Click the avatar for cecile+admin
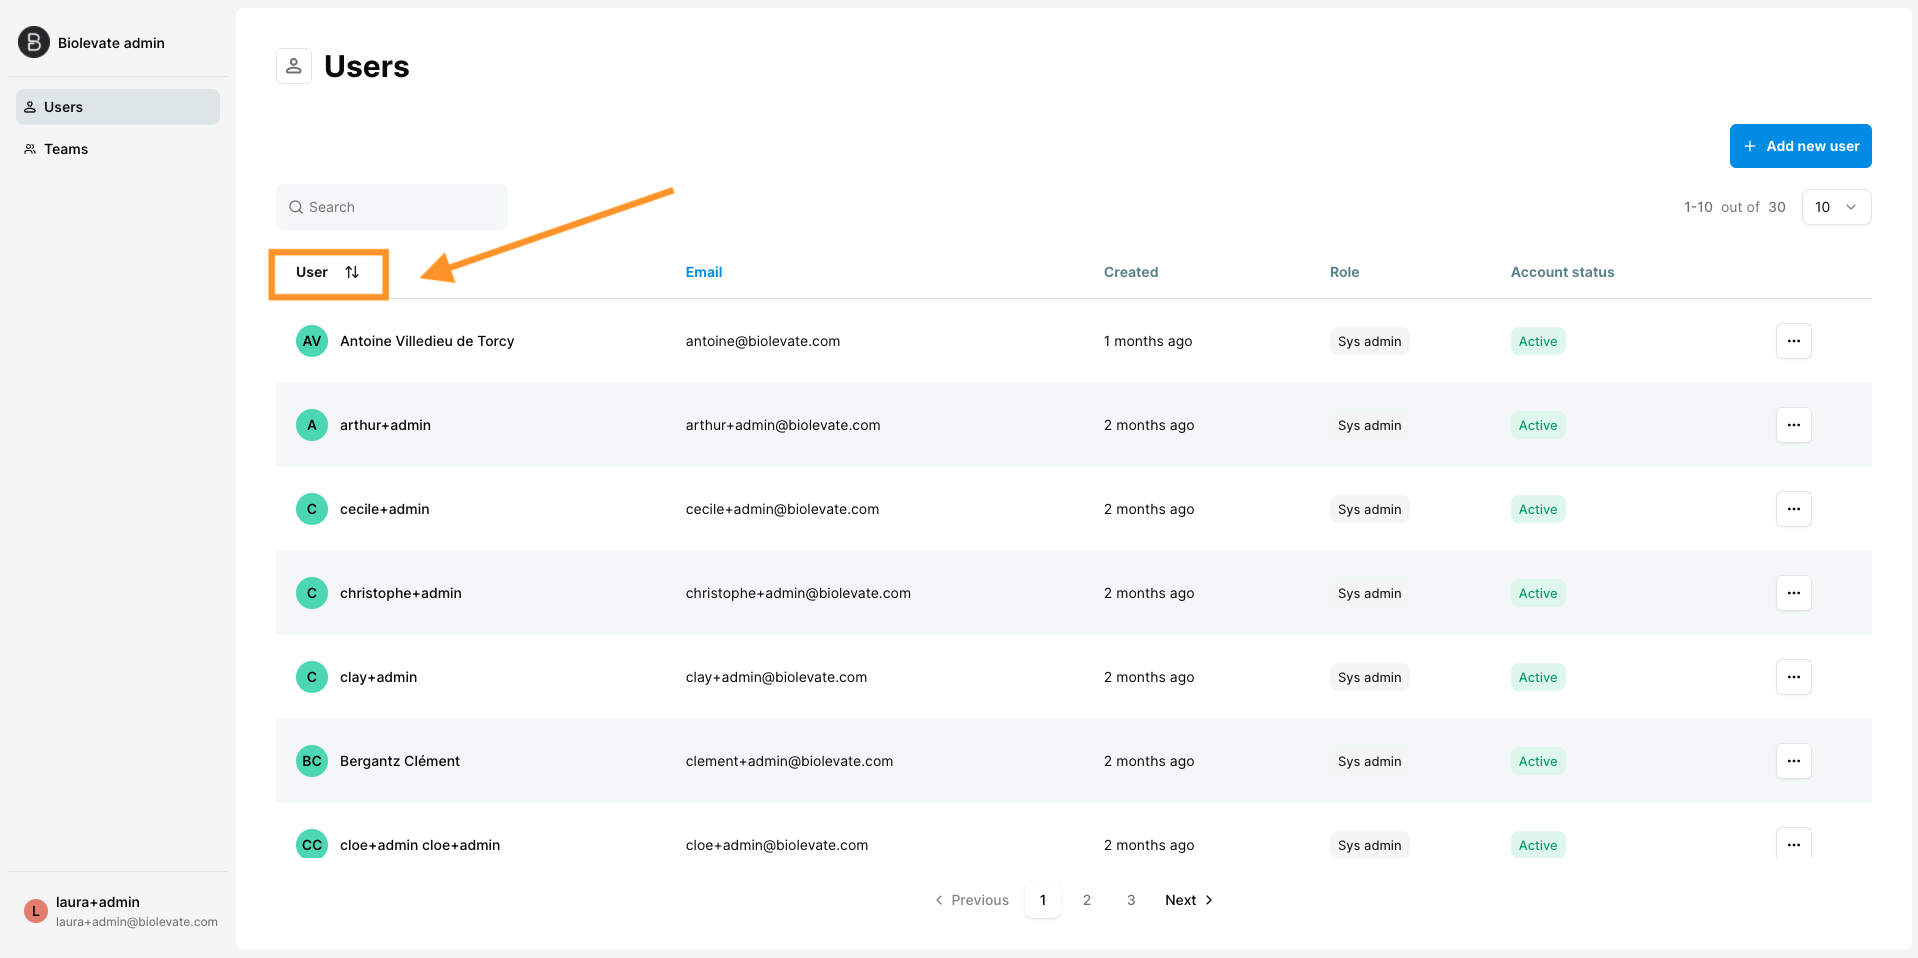1918x958 pixels. [x=312, y=509]
